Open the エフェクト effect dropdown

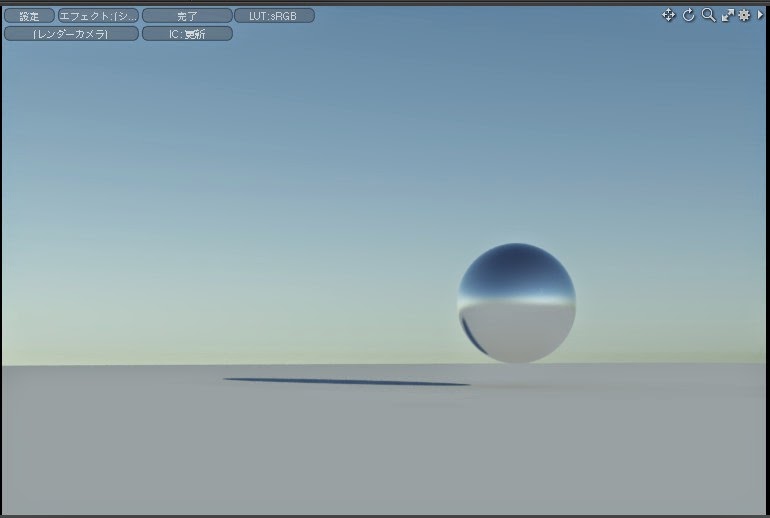(x=98, y=16)
